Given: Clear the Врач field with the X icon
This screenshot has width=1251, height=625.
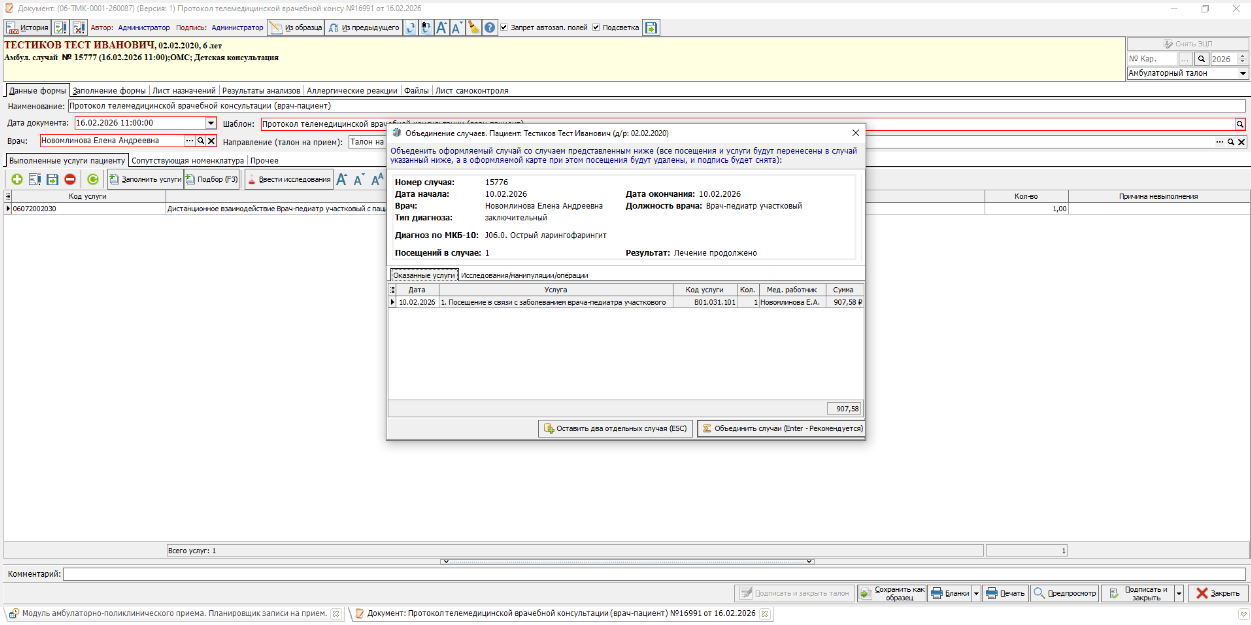Looking at the screenshot, I should [211, 141].
